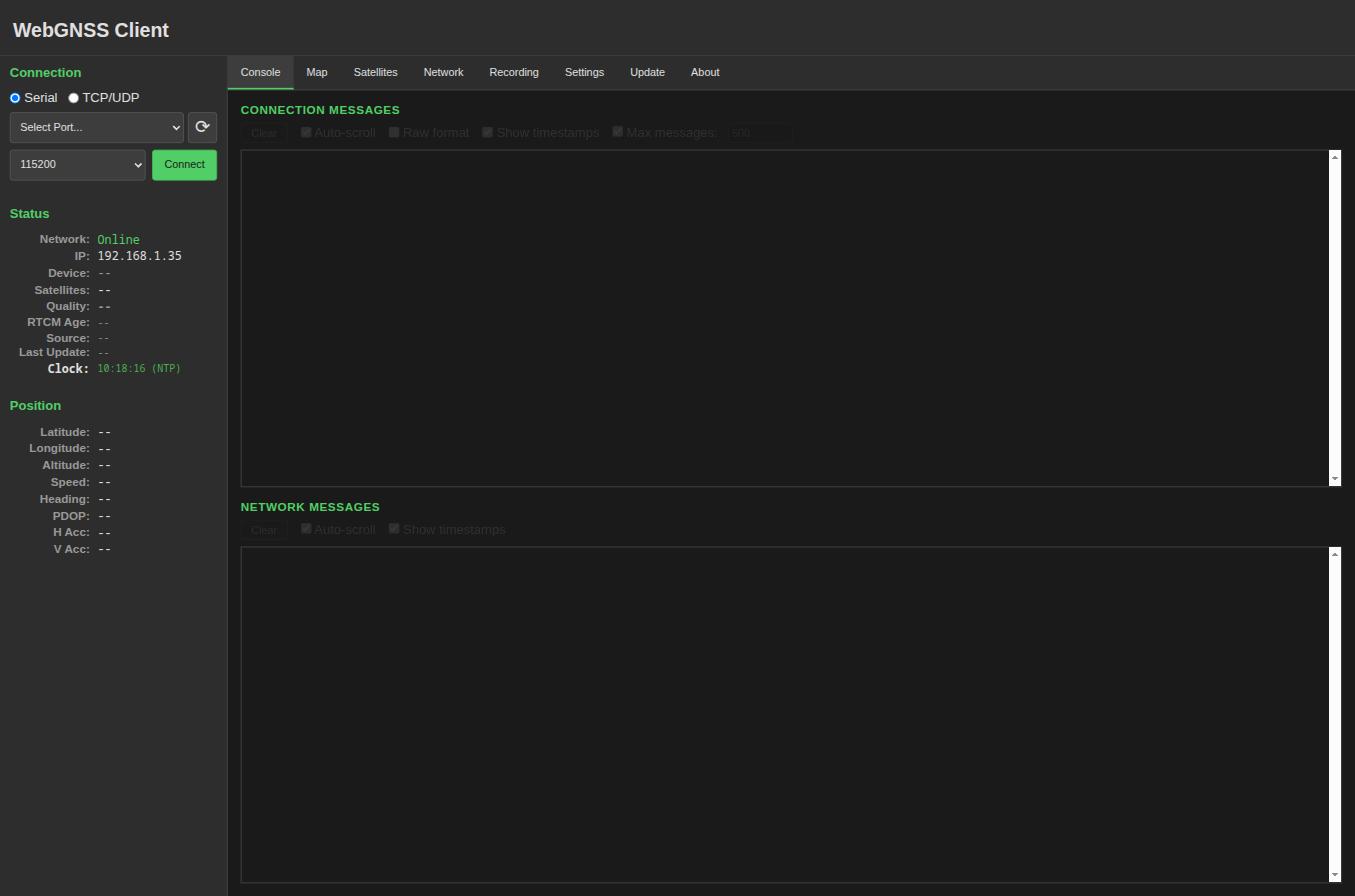Click the IP address 192.168.1.35
The width and height of the screenshot is (1355, 896).
139,256
